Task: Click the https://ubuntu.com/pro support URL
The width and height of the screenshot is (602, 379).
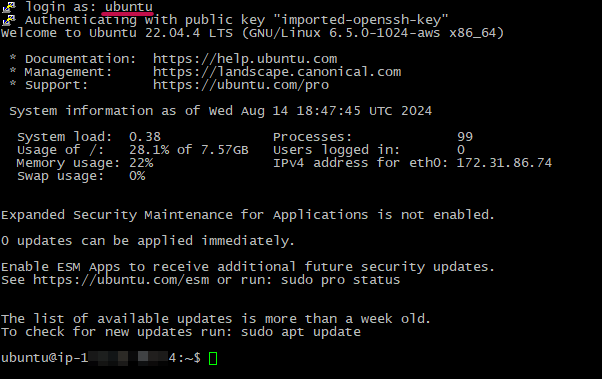Action: (241, 85)
